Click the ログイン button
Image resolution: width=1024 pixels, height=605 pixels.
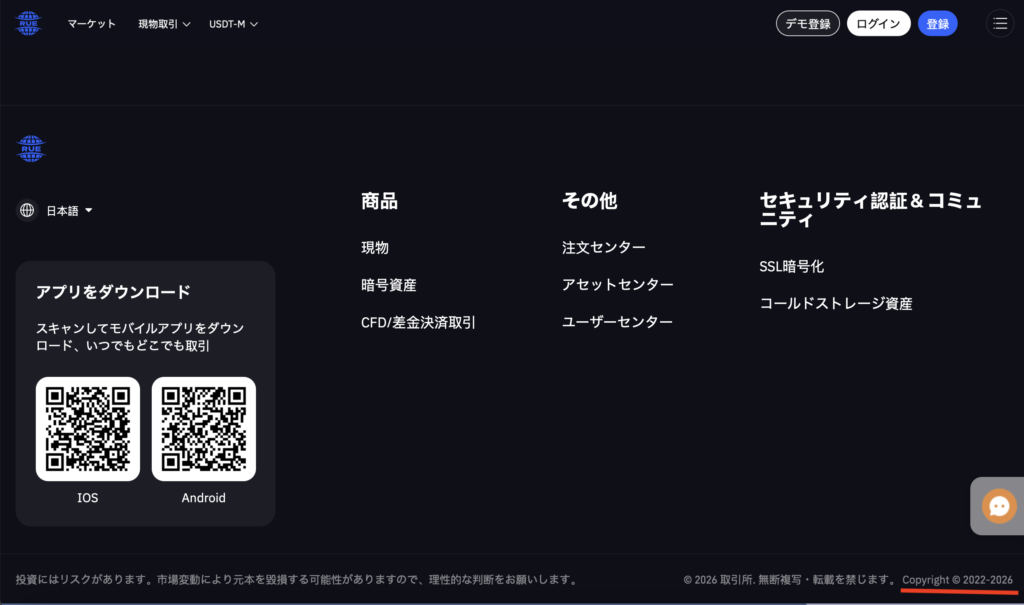[878, 24]
